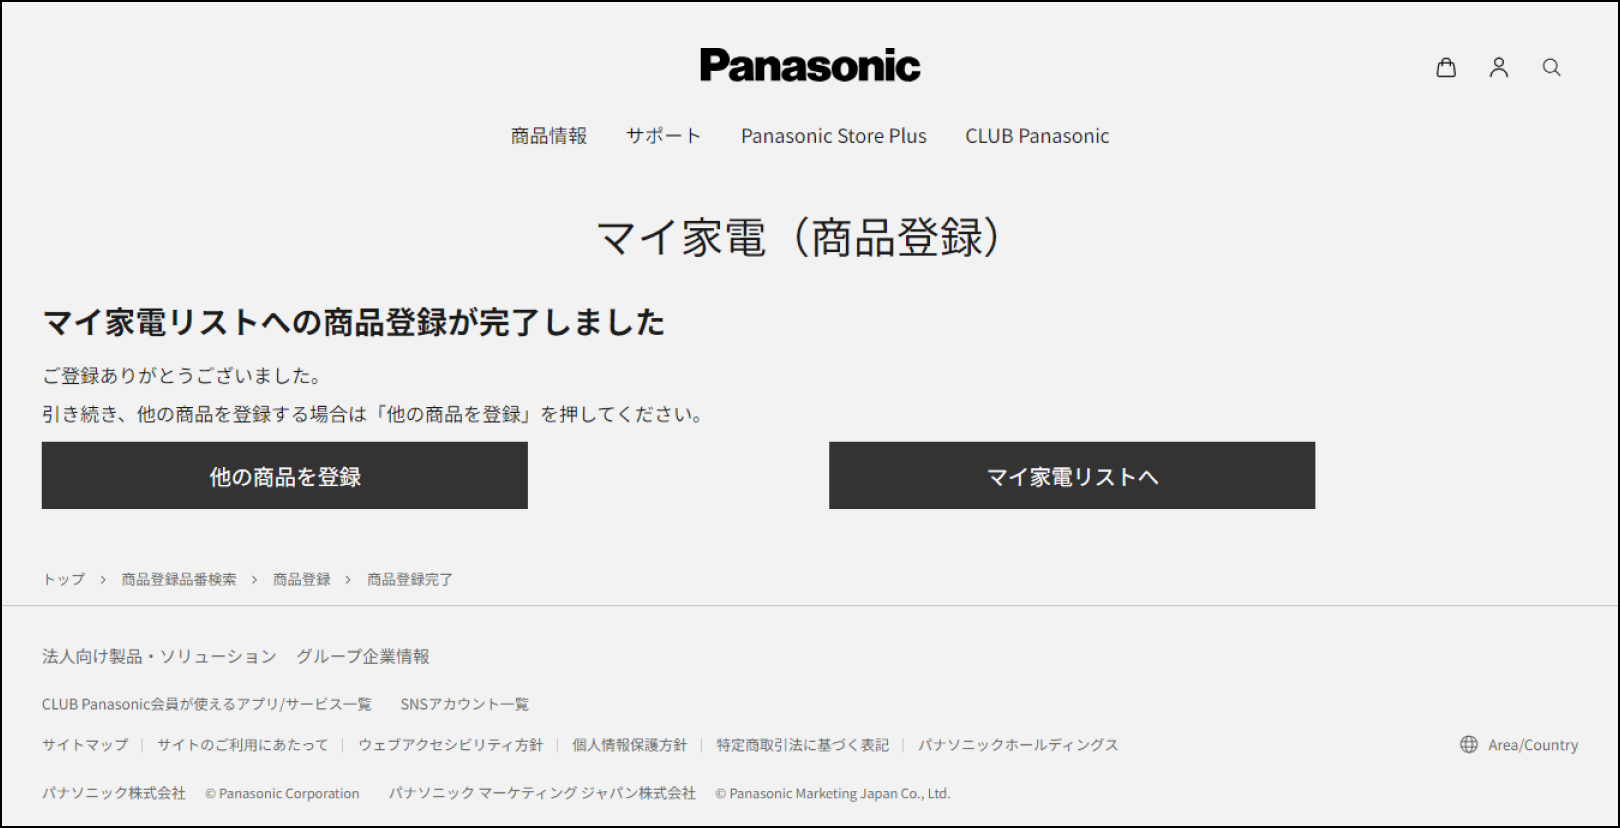Open ウェブアクセシビリティ方針 link
The image size is (1620, 828).
click(x=451, y=745)
